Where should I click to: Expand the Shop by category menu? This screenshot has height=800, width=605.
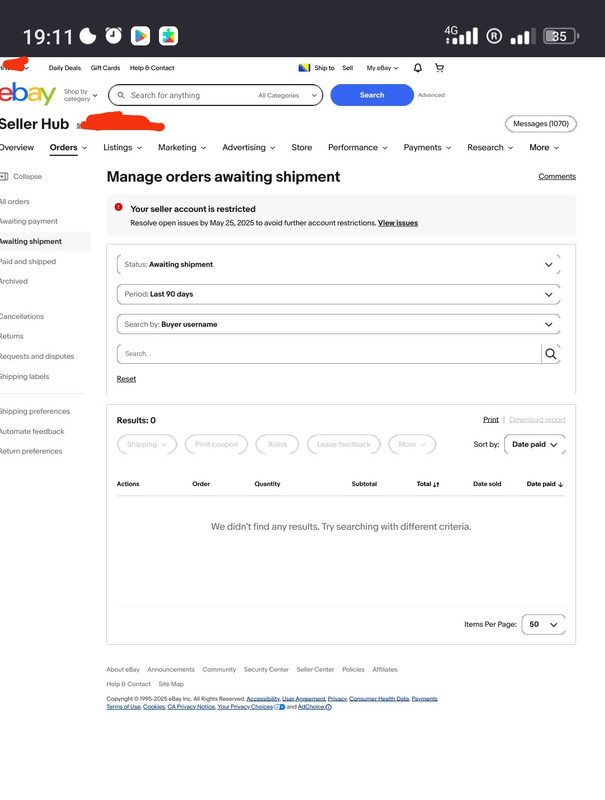tap(81, 95)
